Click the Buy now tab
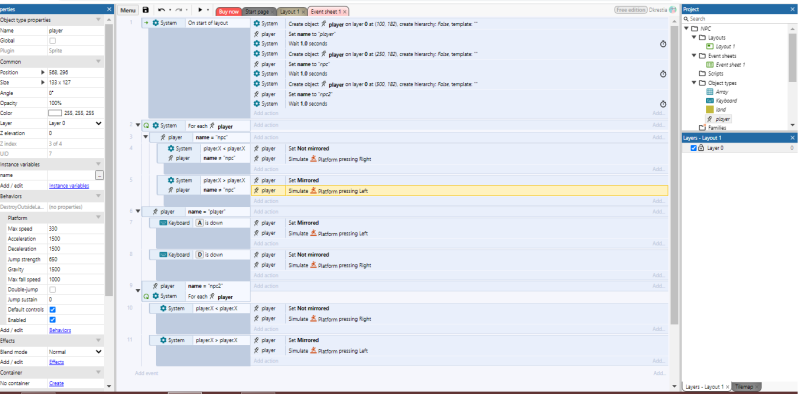 pos(228,11)
